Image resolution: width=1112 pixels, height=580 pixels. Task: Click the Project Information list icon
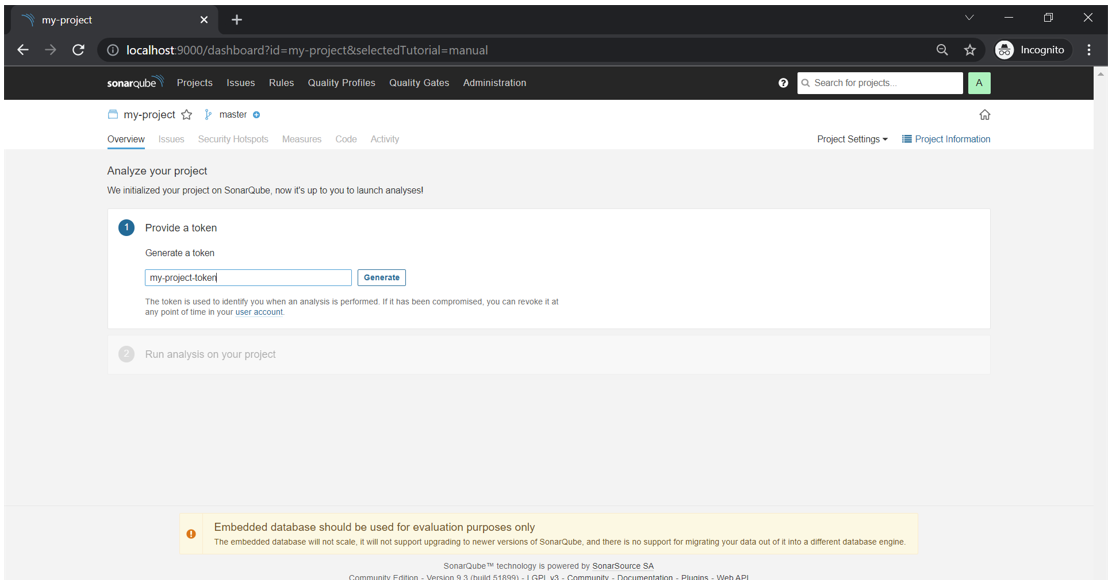click(x=906, y=139)
